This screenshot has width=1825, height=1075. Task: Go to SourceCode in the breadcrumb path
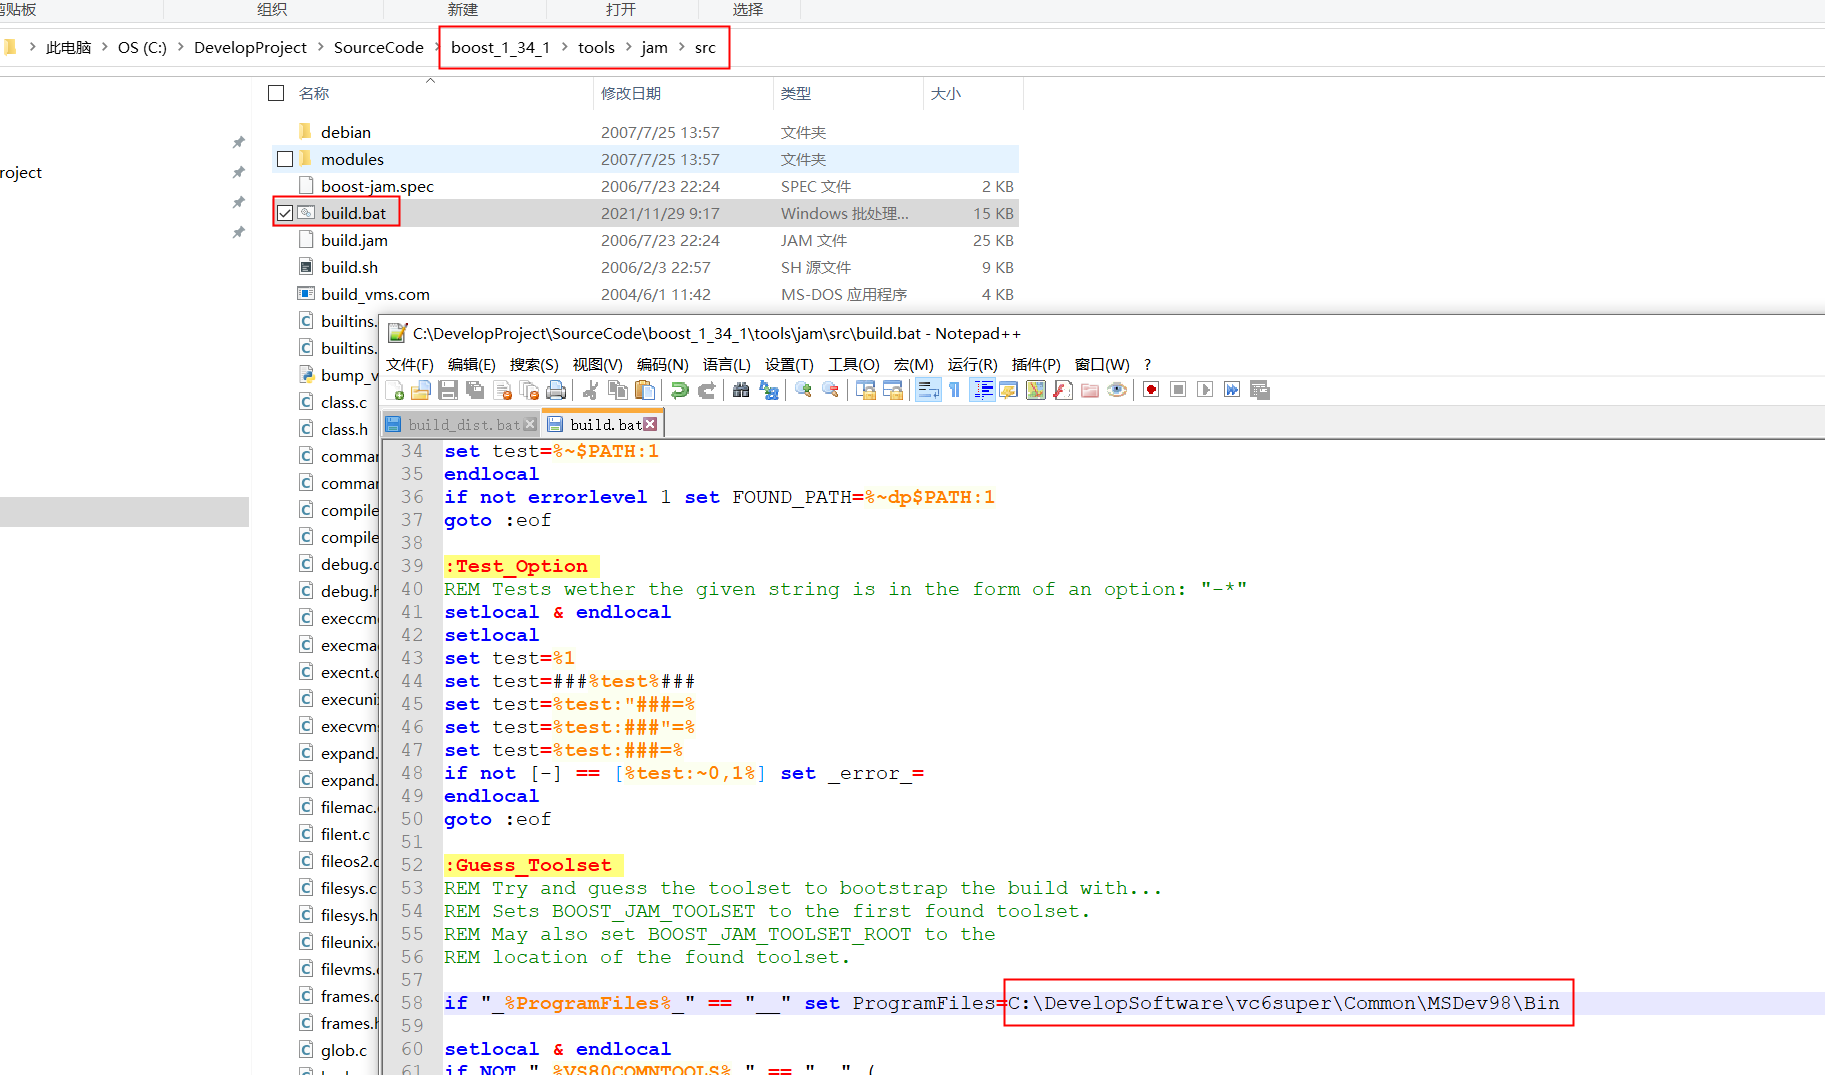pyautogui.click(x=378, y=47)
